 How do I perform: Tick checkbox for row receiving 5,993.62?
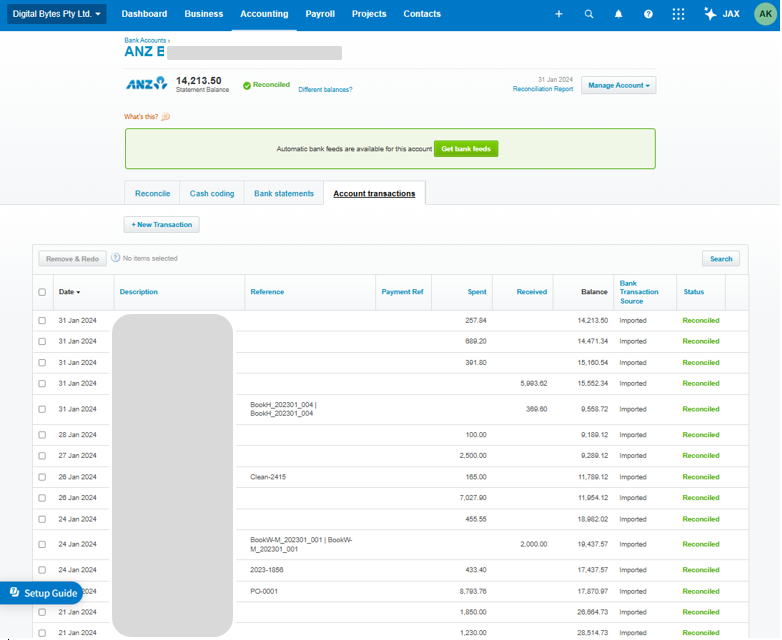[42, 384]
